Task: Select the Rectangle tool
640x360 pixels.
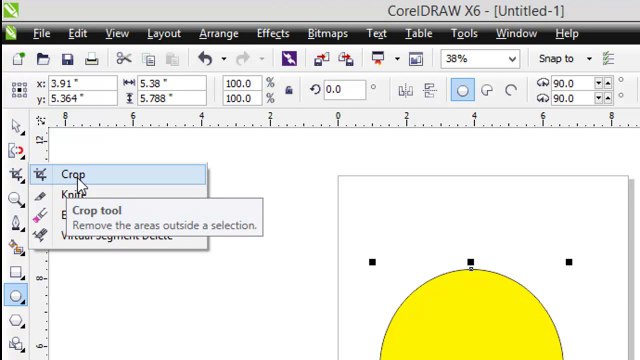Action: (x=16, y=272)
